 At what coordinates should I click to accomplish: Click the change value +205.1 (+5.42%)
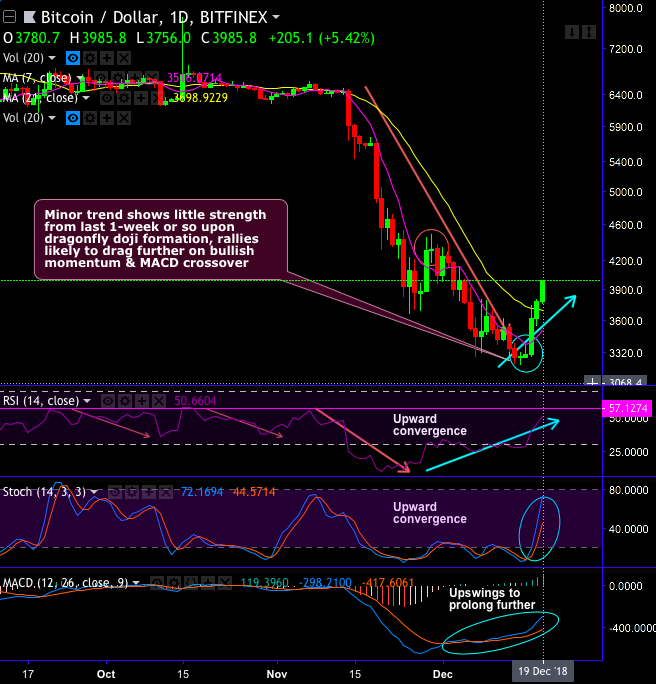(x=322, y=38)
